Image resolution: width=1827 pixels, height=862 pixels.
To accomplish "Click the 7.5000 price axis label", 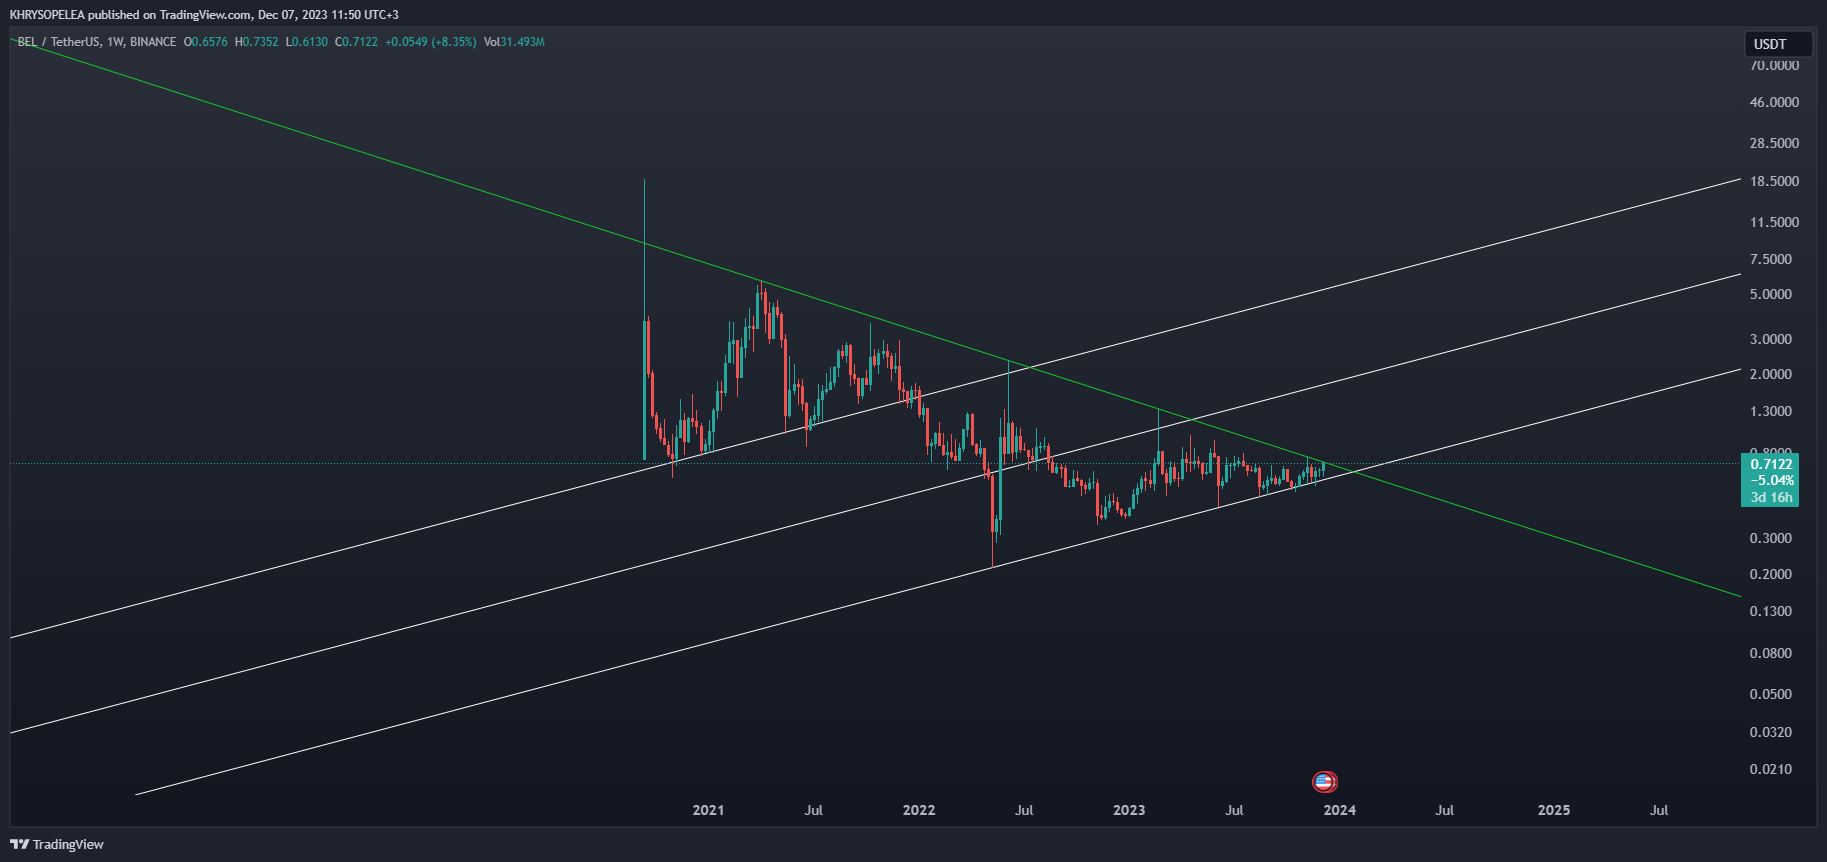I will 1771,259.
